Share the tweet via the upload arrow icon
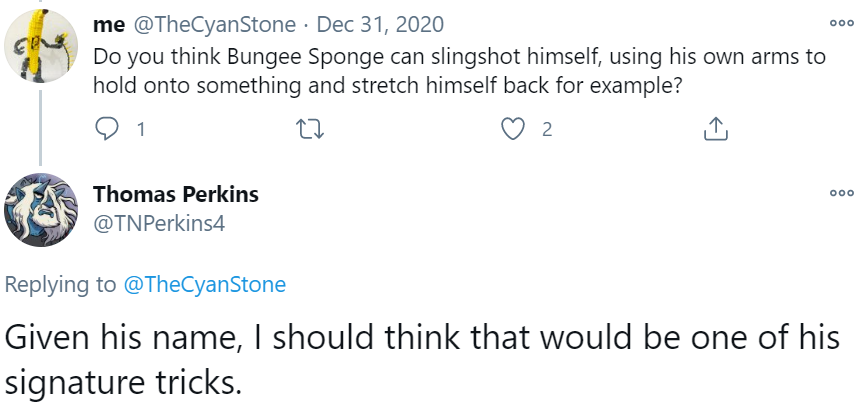 715,129
